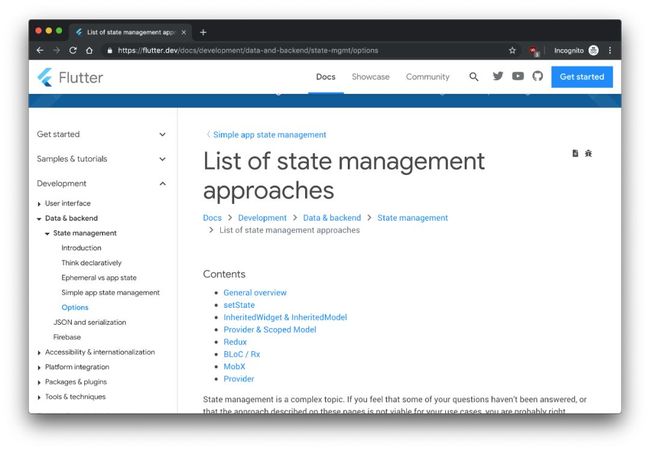Expand Accessibility & internationalization item
Viewport: 650px width, 451px height.
pyautogui.click(x=39, y=353)
